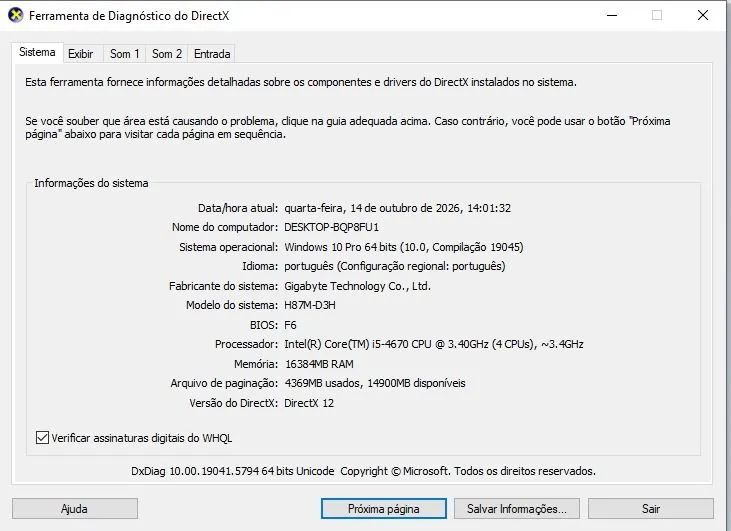Click 'DxDiag 10.00.19041.5794 64 bits Unicode' text
The width and height of the screenshot is (731, 531).
[233, 471]
